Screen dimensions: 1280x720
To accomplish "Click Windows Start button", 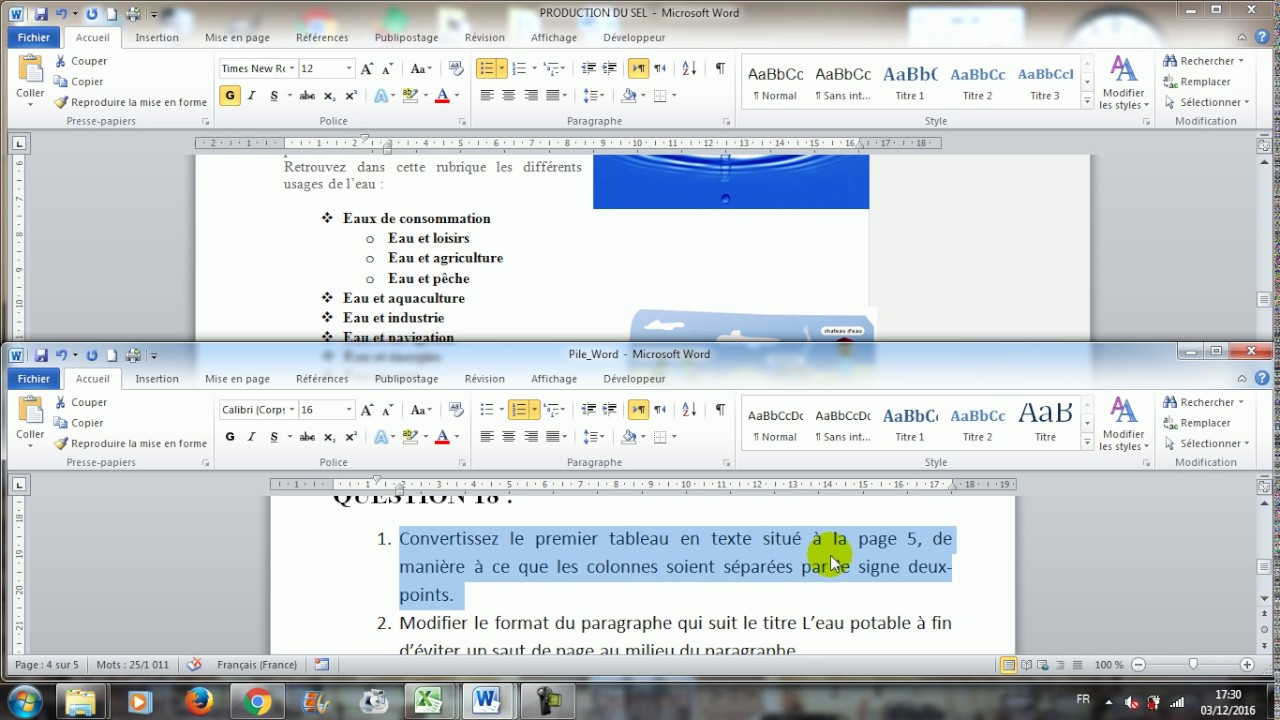I will 24,701.
